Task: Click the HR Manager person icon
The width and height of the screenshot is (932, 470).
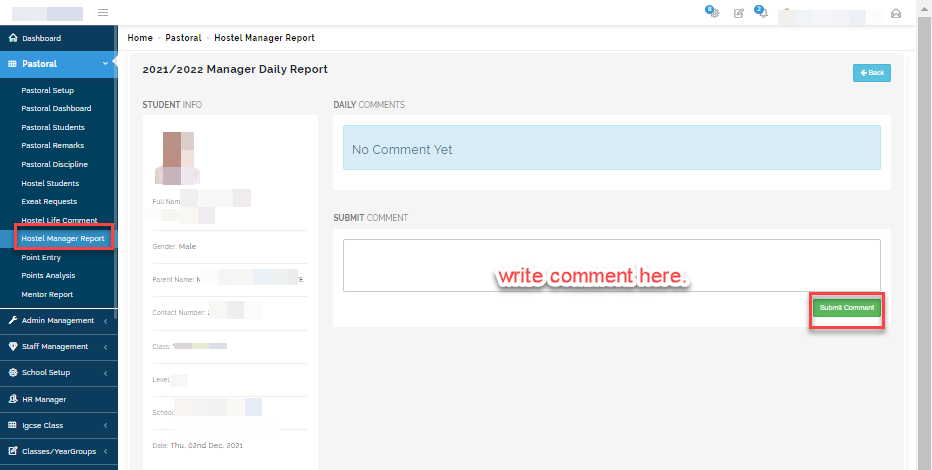Action: (12, 399)
